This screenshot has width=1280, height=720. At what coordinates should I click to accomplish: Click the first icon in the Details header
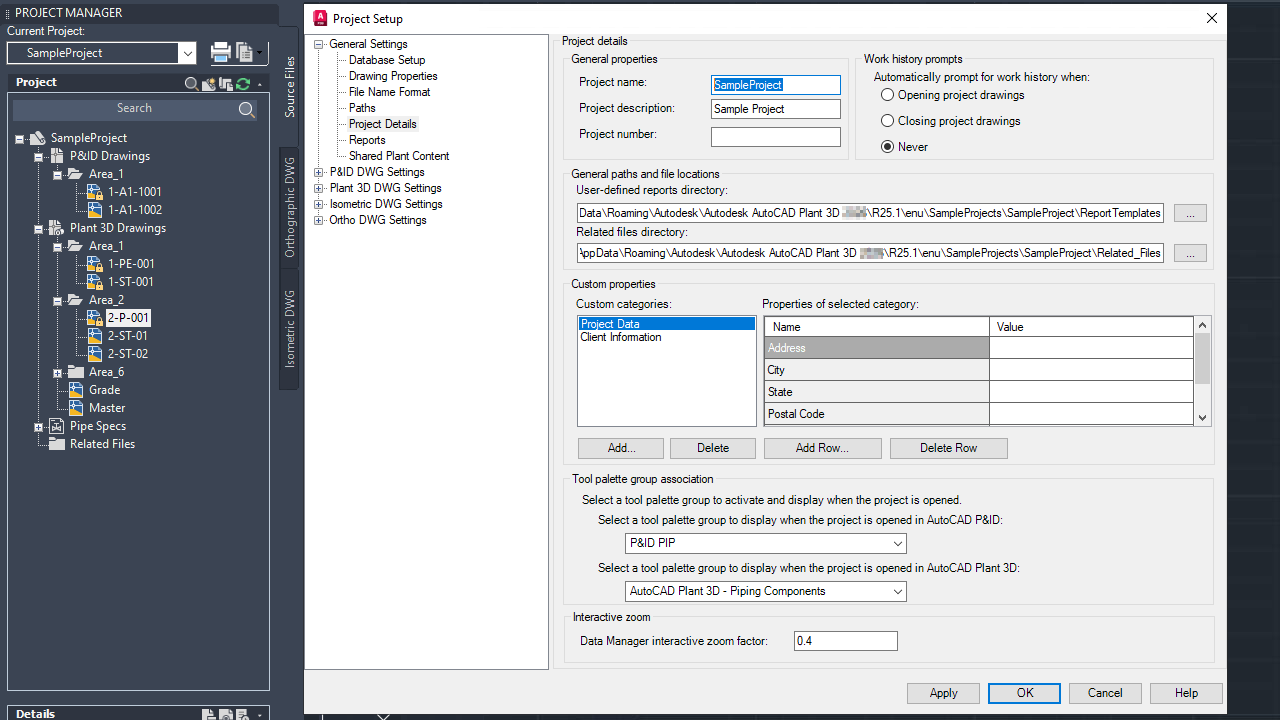[209, 714]
